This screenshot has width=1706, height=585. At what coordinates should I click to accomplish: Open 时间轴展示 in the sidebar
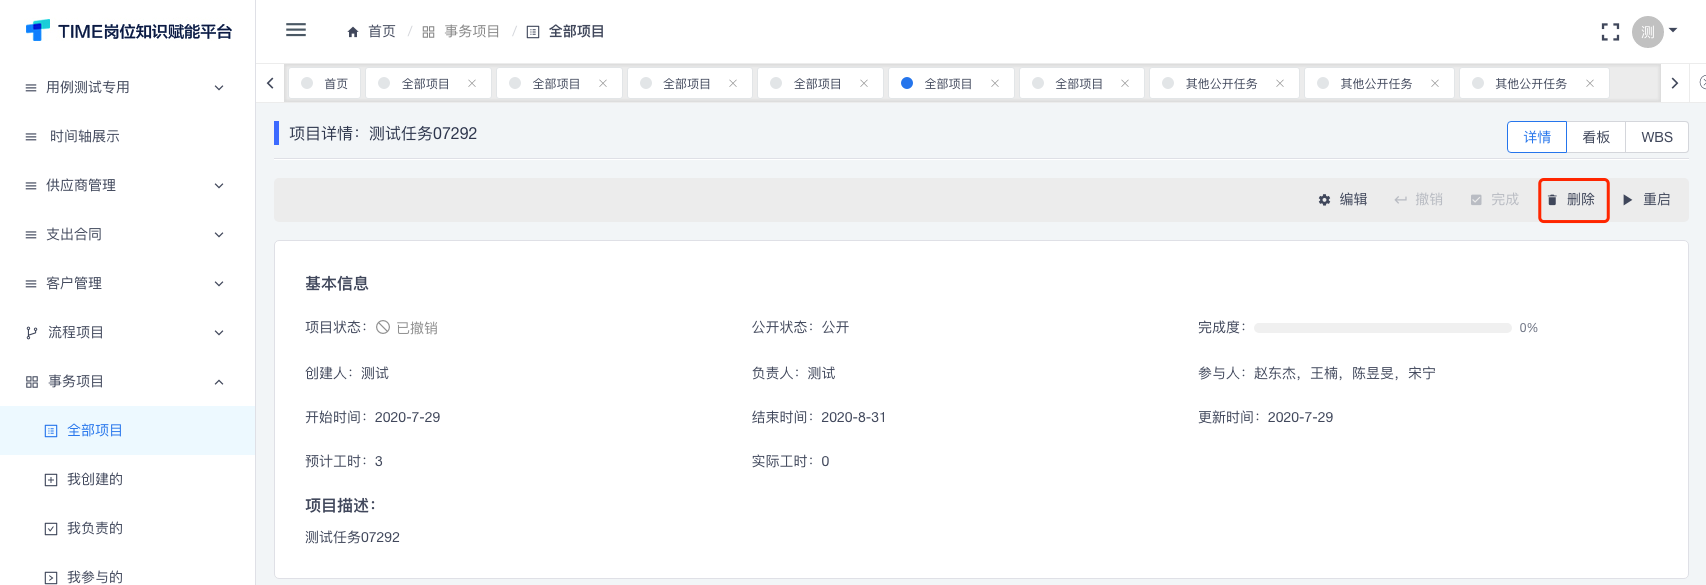(127, 136)
